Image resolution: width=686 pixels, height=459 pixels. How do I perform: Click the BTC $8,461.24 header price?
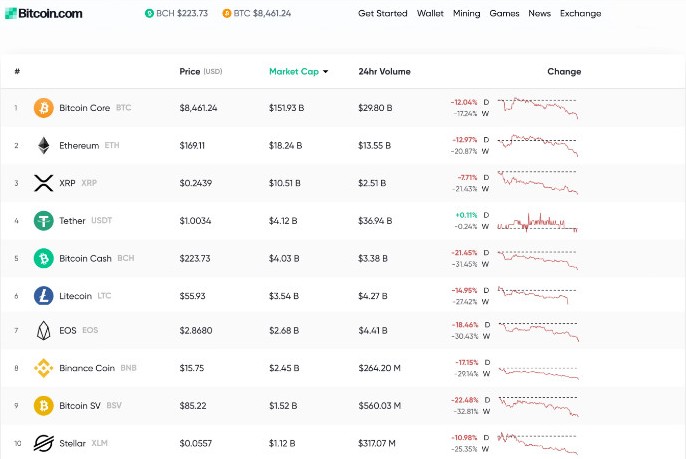(x=262, y=14)
